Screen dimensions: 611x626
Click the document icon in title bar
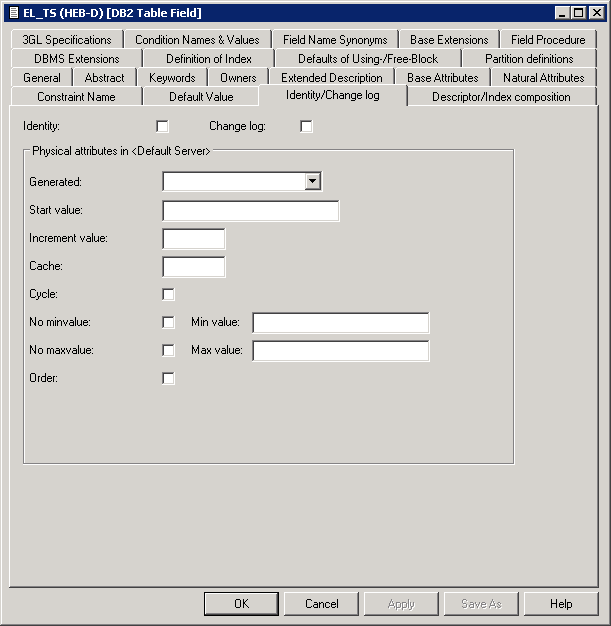[x=13, y=13]
